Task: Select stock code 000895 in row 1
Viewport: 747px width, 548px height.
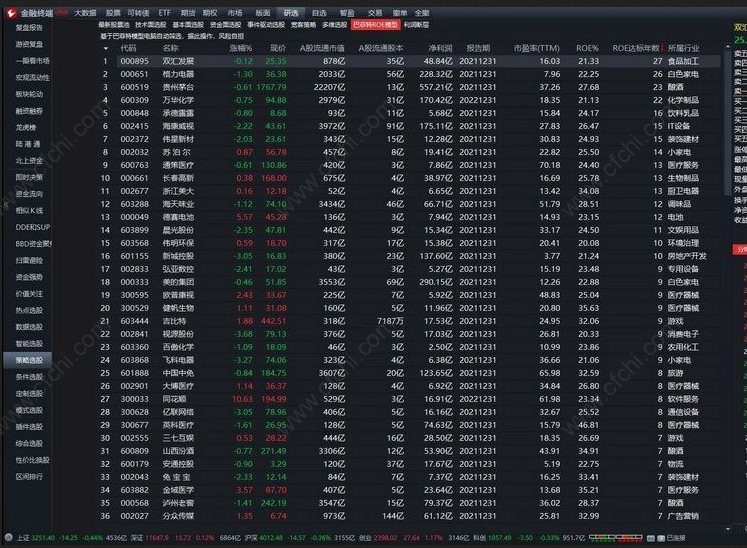Action: pyautogui.click(x=134, y=61)
